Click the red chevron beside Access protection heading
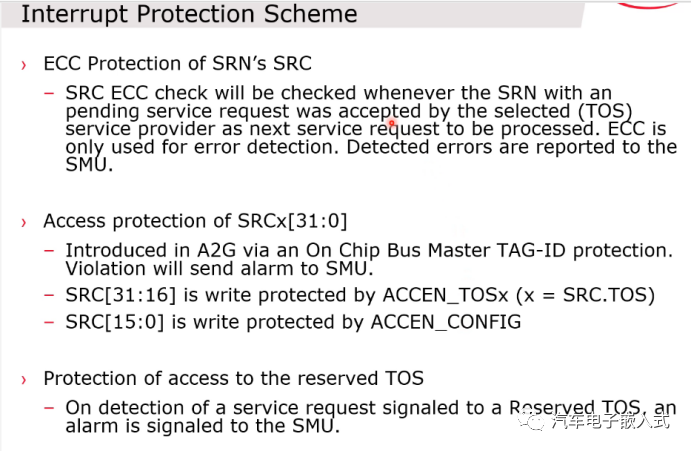692x451 pixels. [x=24, y=221]
